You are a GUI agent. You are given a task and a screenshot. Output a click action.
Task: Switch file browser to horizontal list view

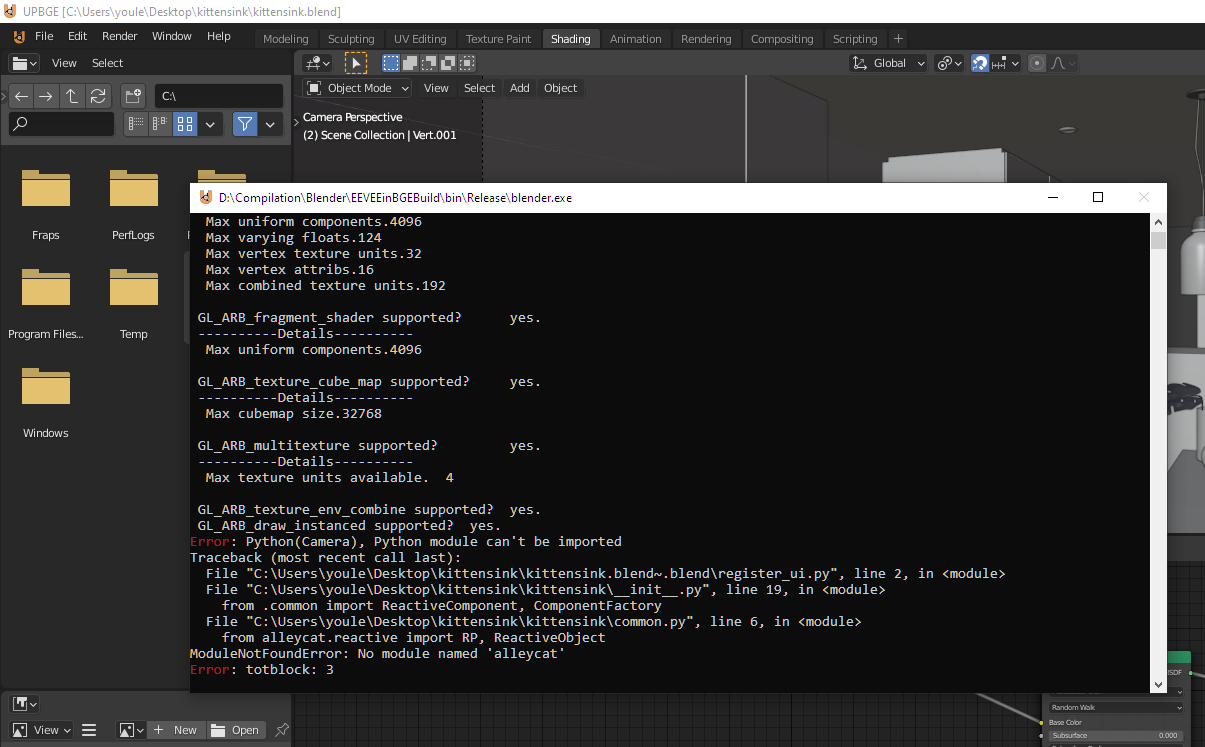pos(161,124)
